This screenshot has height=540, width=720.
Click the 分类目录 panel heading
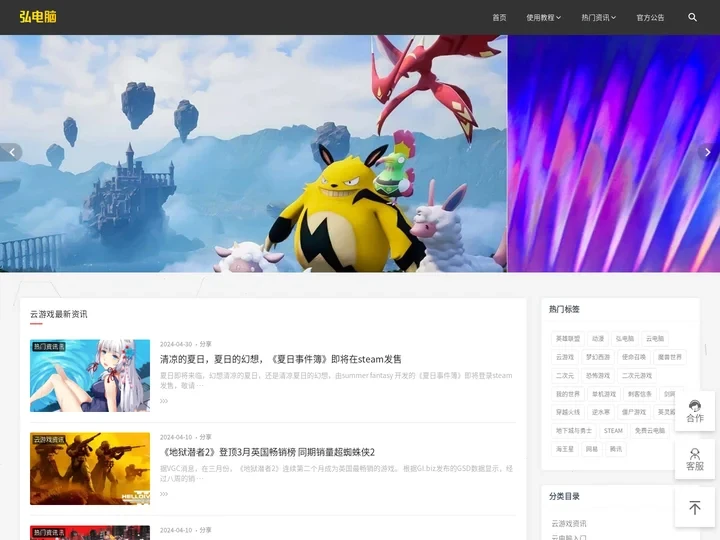(x=564, y=496)
